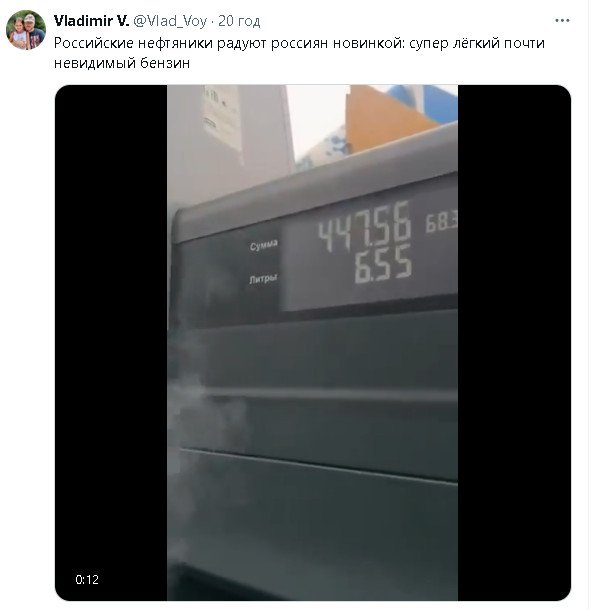Click the 6.55 liters readout in the video
Viewport: 593px width, 610px height.
click(x=383, y=263)
